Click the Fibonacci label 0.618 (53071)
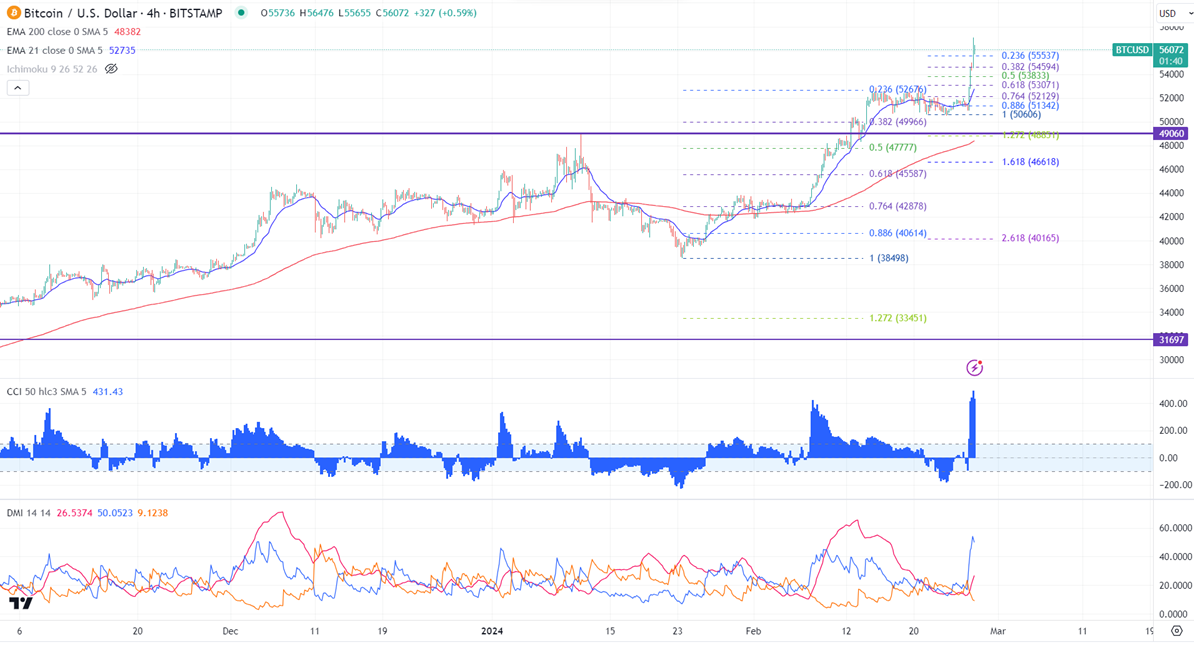Image resolution: width=1194 pixels, height=646 pixels. [1030, 85]
